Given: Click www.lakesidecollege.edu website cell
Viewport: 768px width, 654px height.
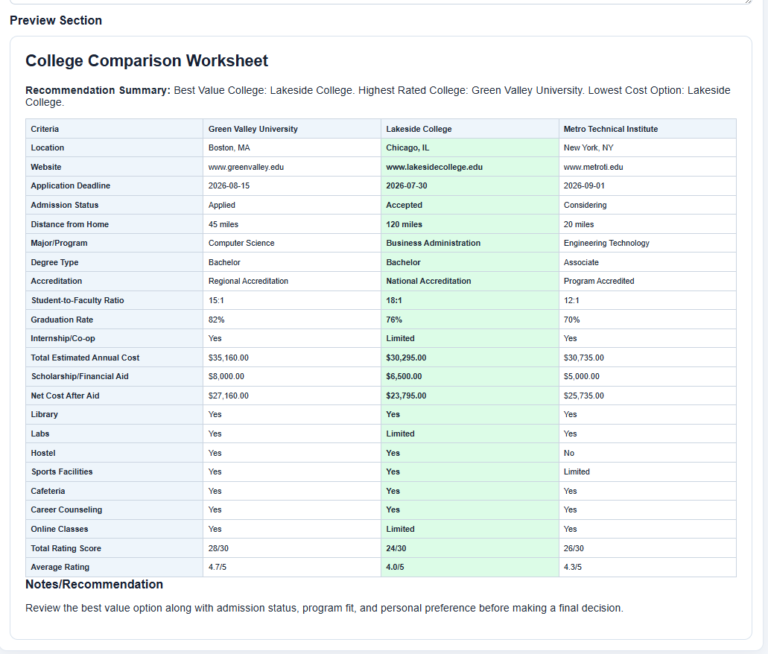Looking at the screenshot, I should (470, 167).
